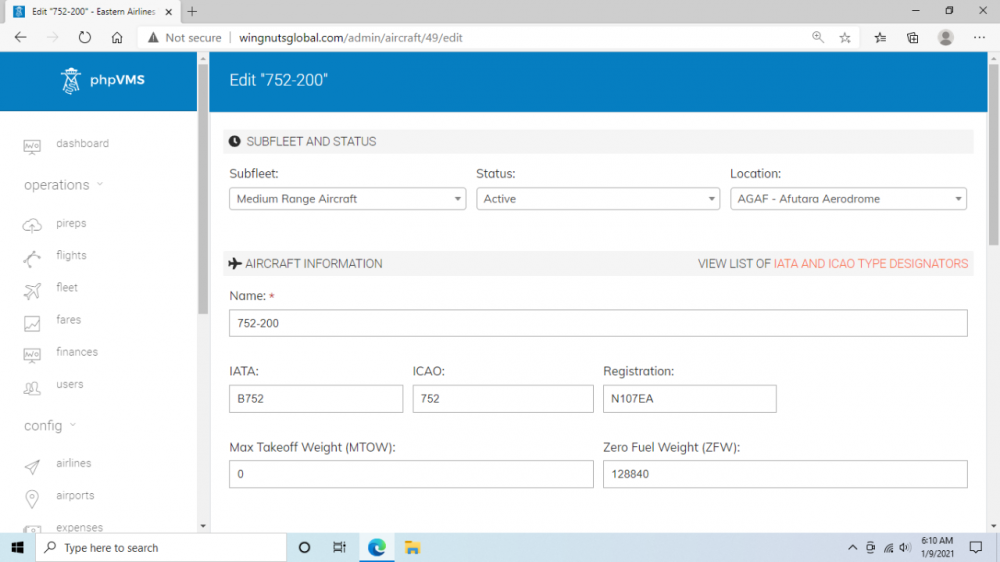Click the fares chart icon

(x=32, y=323)
